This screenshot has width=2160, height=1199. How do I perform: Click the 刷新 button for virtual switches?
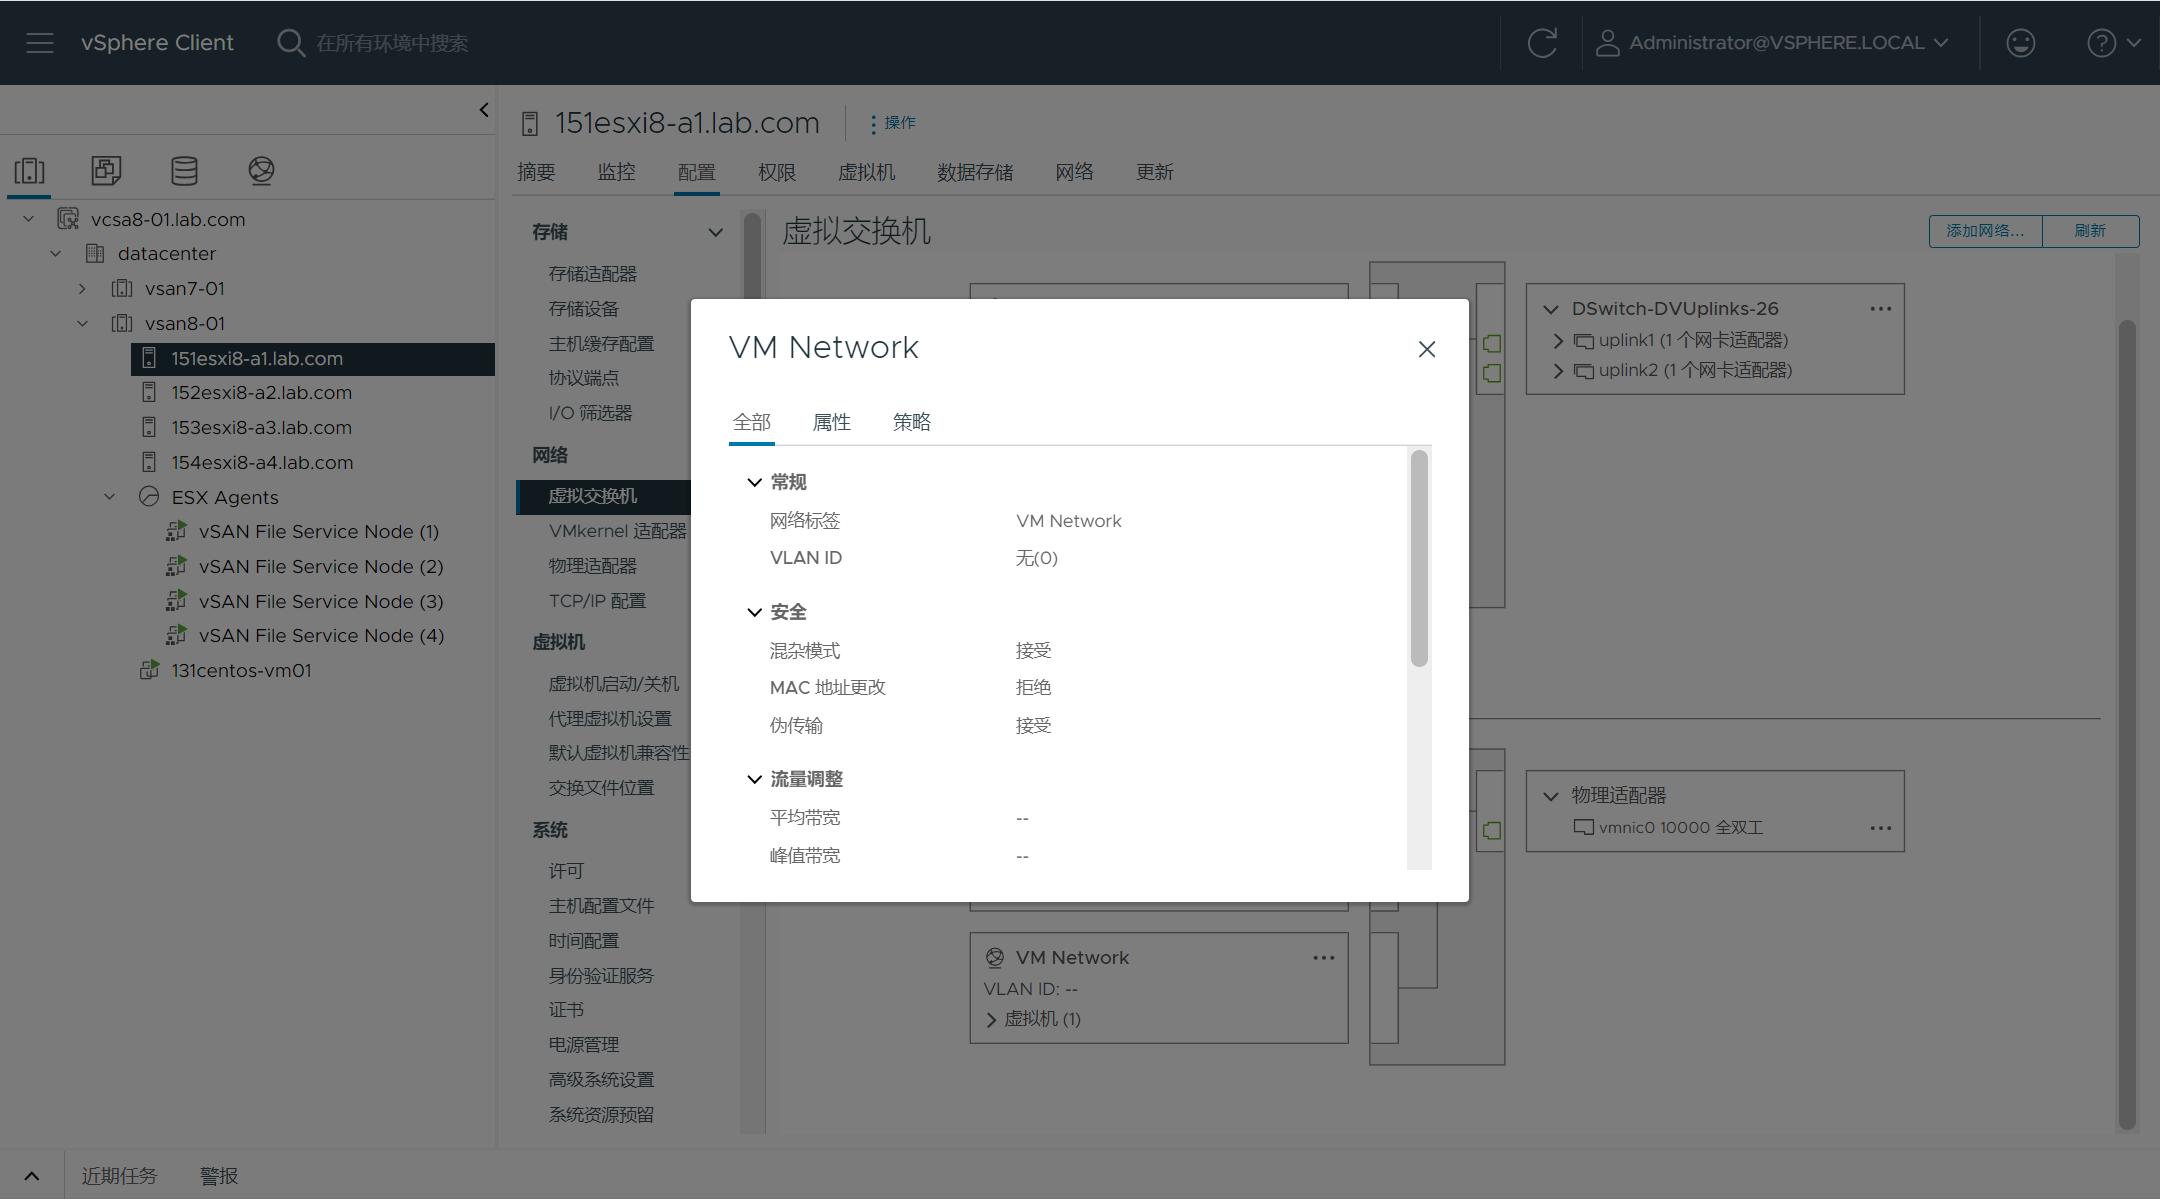[x=2090, y=231]
